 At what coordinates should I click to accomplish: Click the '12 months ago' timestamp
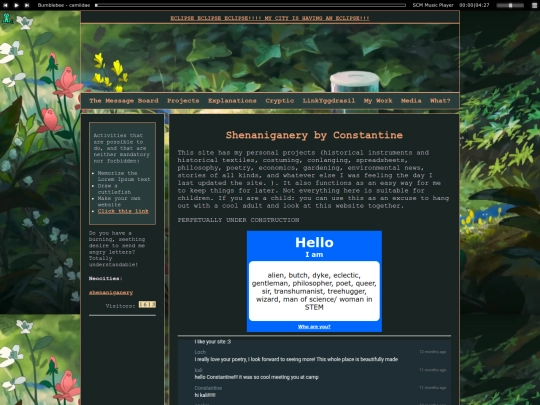pyautogui.click(x=433, y=352)
